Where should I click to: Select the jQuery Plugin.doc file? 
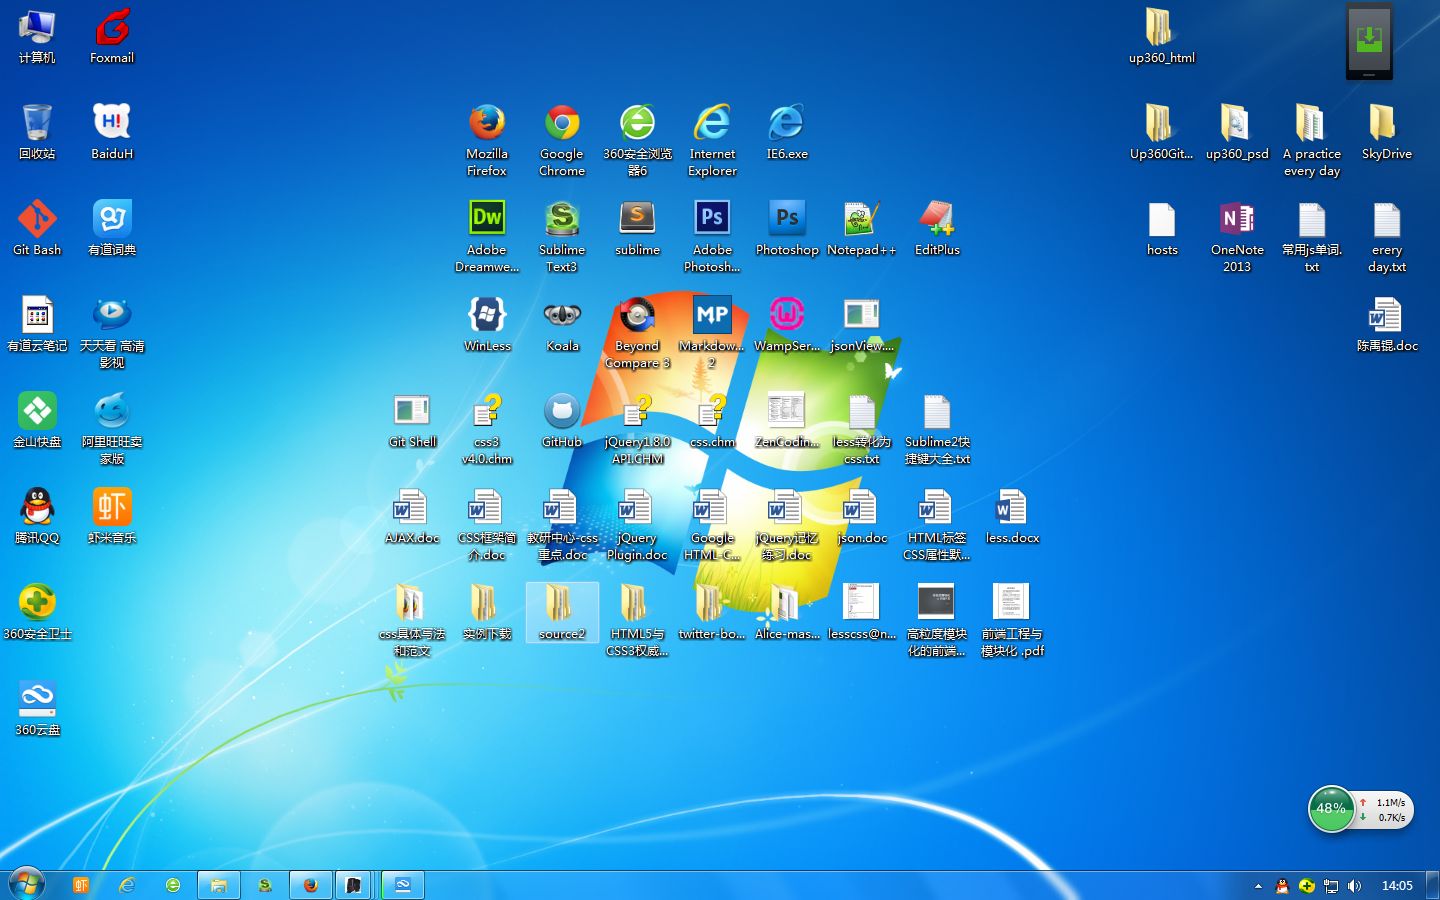[x=637, y=524]
